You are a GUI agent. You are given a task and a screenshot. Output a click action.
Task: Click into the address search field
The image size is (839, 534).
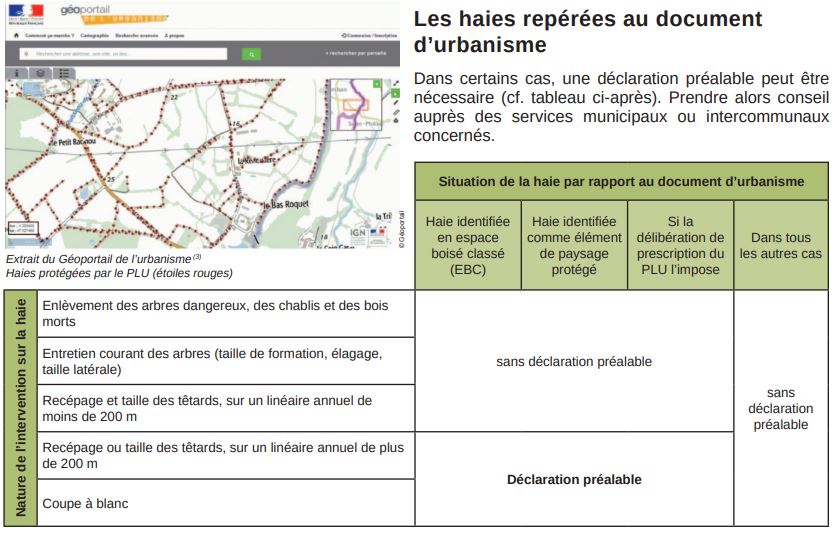click(120, 52)
